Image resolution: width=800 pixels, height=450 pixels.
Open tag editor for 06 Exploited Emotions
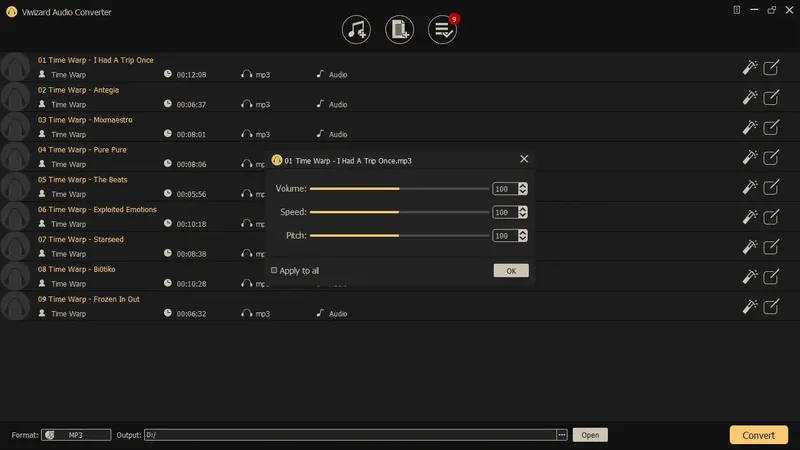tap(771, 216)
